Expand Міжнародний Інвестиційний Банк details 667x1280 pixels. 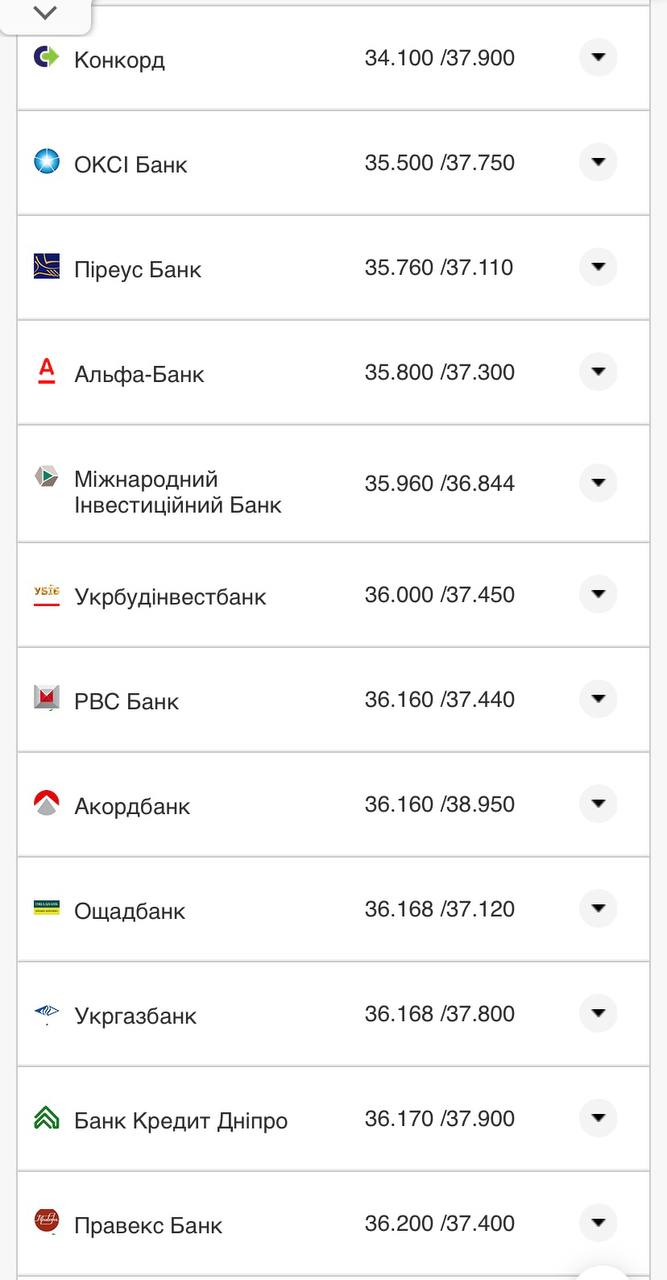[x=598, y=483]
